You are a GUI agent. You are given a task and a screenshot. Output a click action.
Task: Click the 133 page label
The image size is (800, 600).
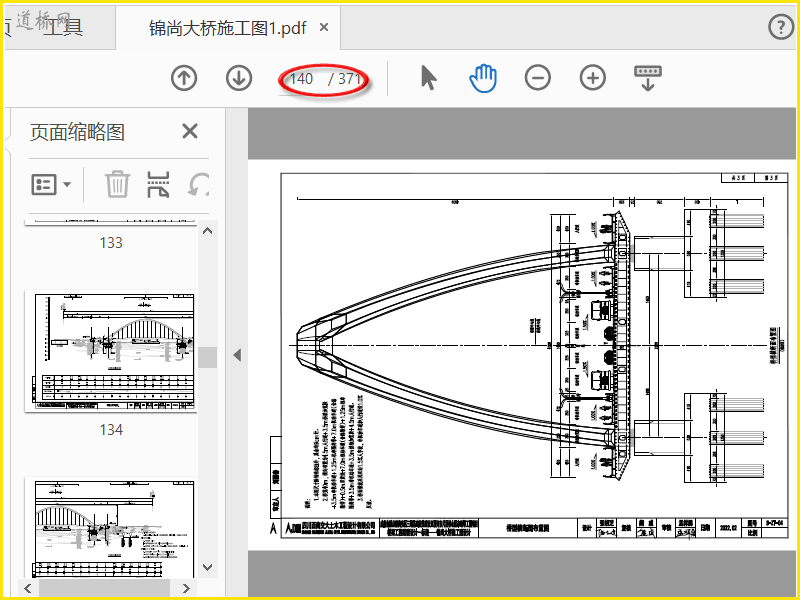(111, 242)
